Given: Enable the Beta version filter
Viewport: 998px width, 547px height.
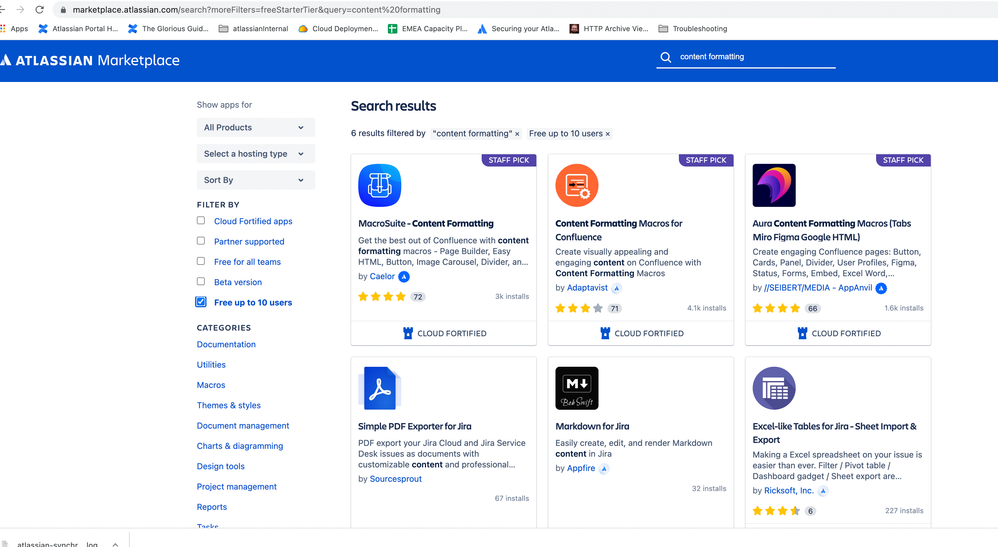Looking at the screenshot, I should pyautogui.click(x=201, y=281).
